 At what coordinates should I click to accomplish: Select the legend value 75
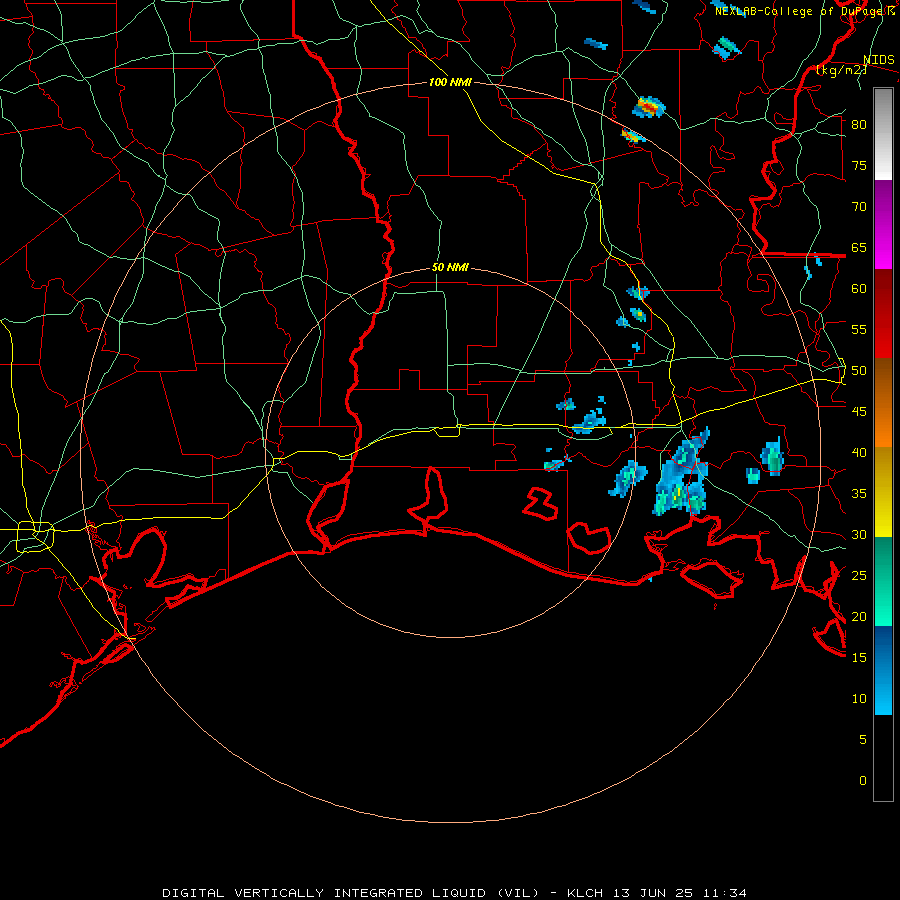tap(859, 165)
